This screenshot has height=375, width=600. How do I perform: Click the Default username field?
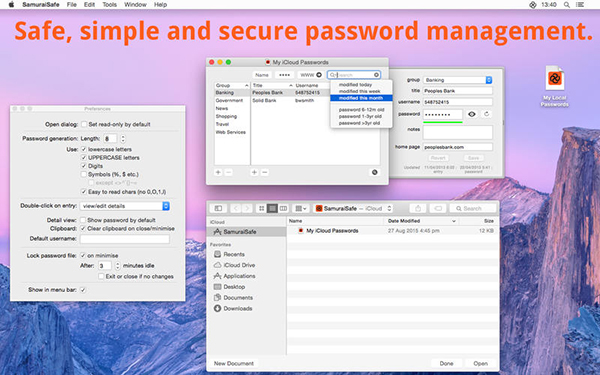125,238
